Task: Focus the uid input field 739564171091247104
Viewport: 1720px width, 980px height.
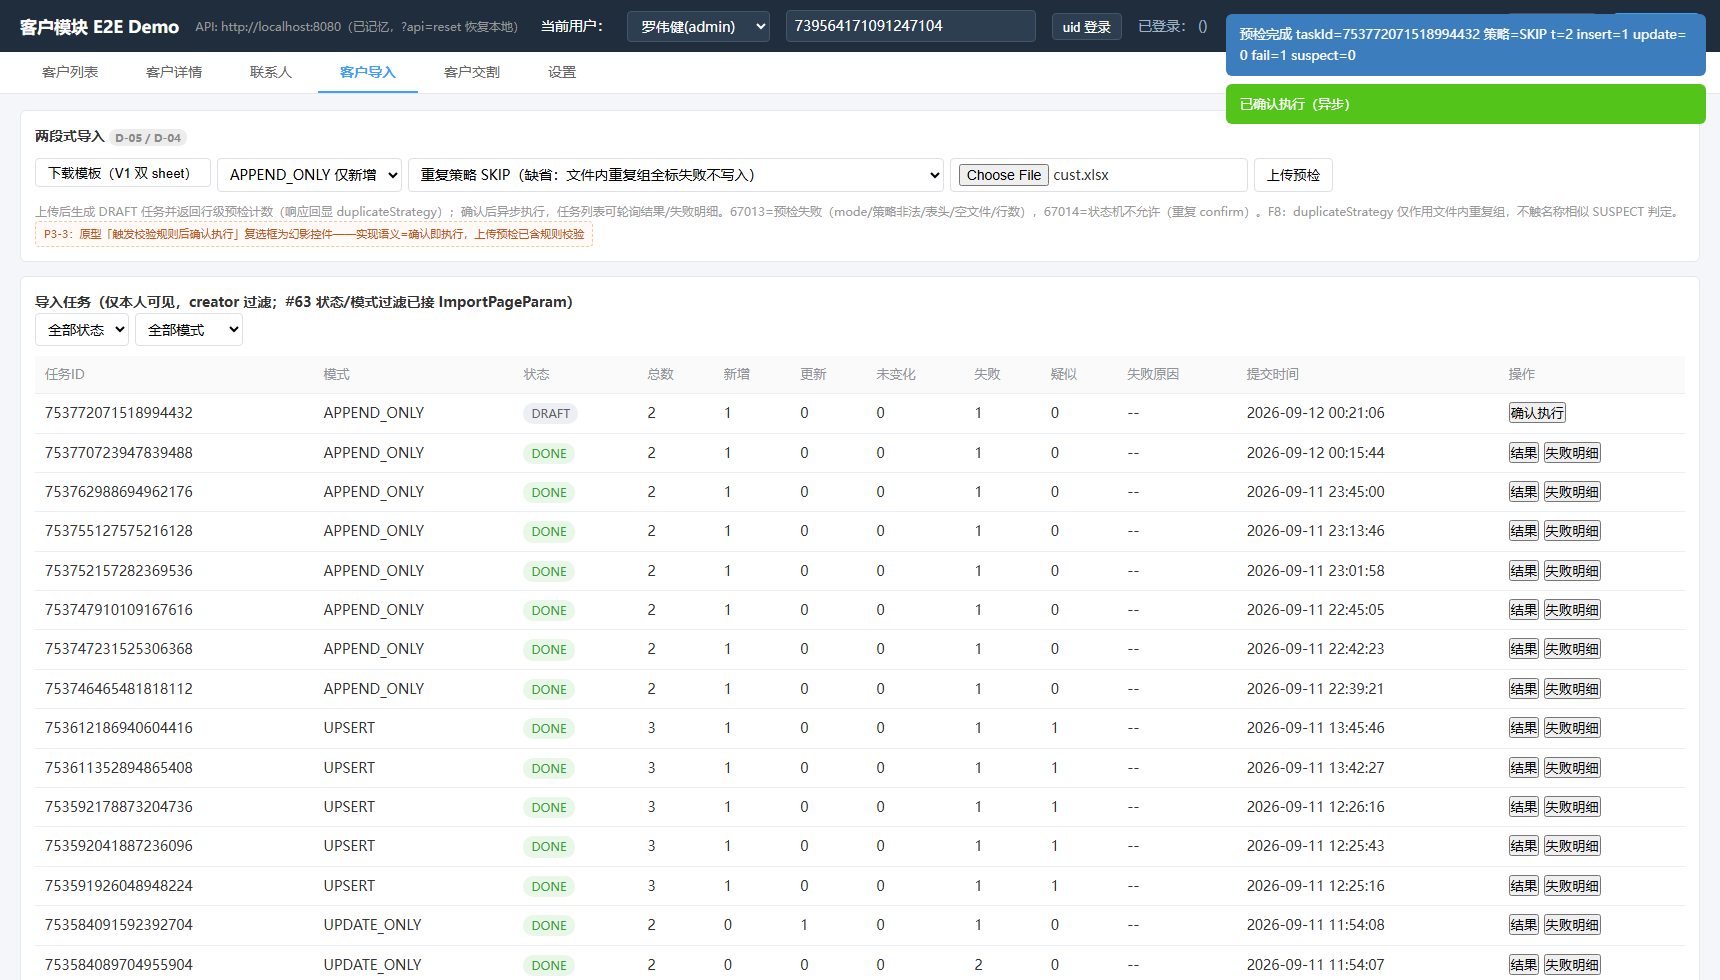Action: (910, 26)
